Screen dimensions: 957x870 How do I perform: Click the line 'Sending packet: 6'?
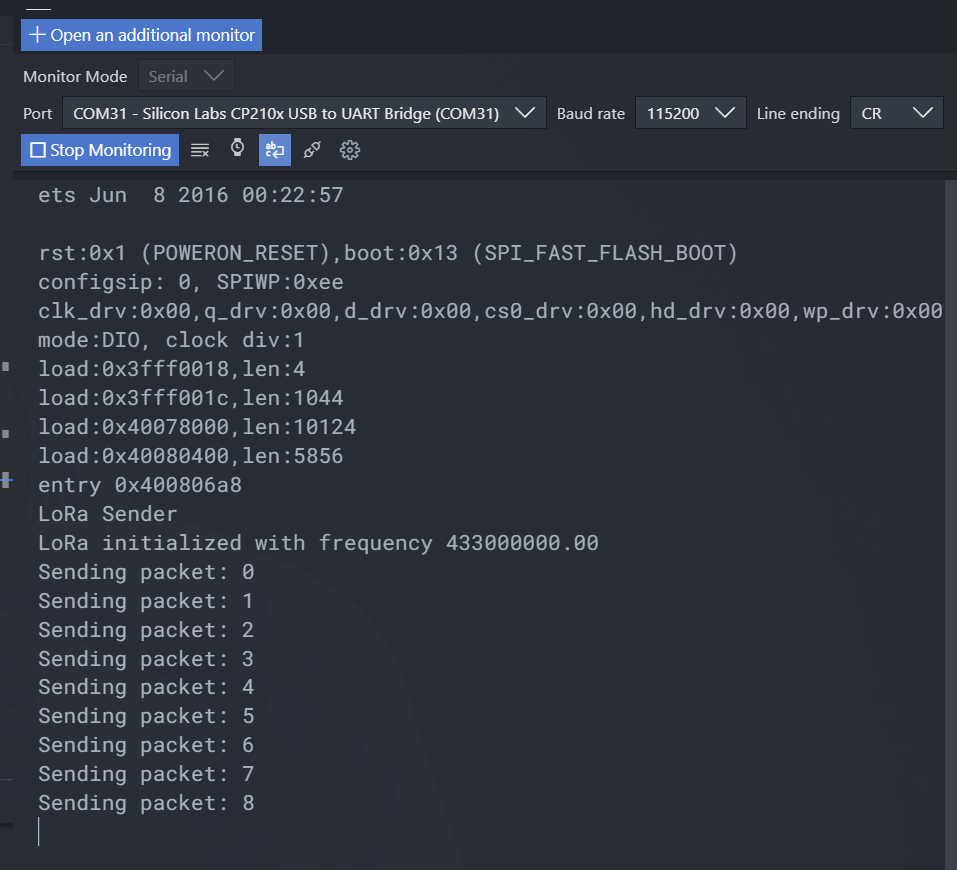pyautogui.click(x=146, y=745)
